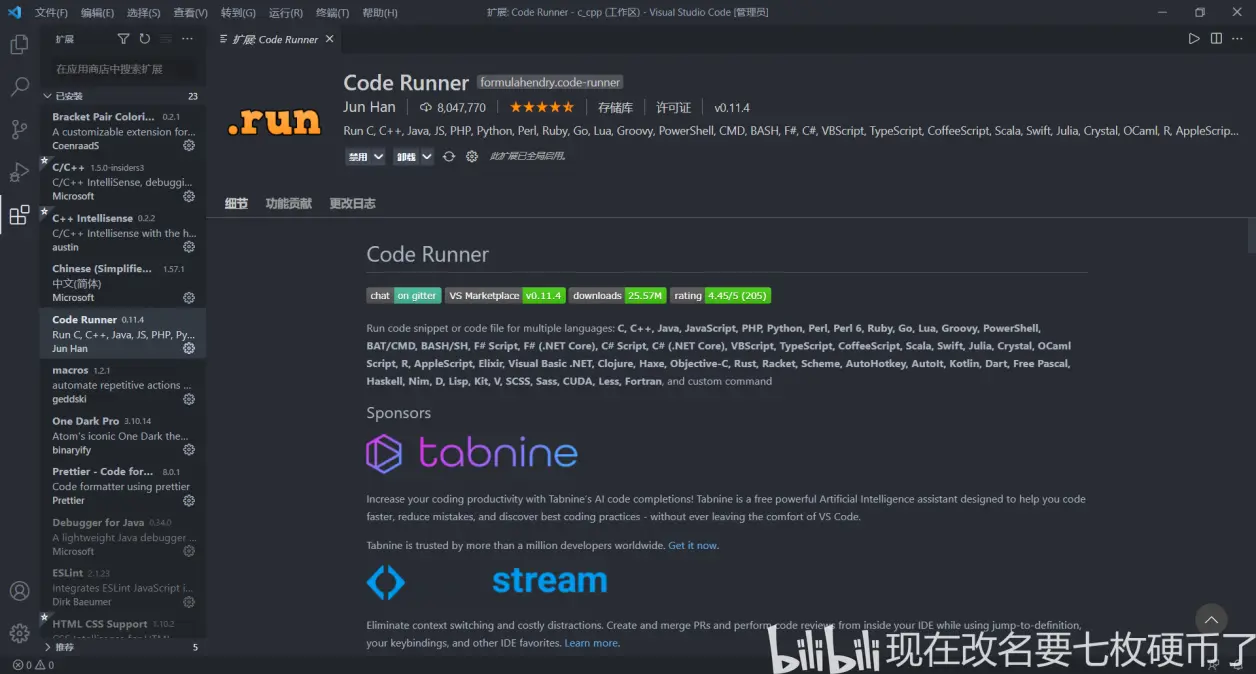Viewport: 1256px width, 674px height.
Task: Manage the C/C++ extension via its gear
Action: tap(189, 196)
